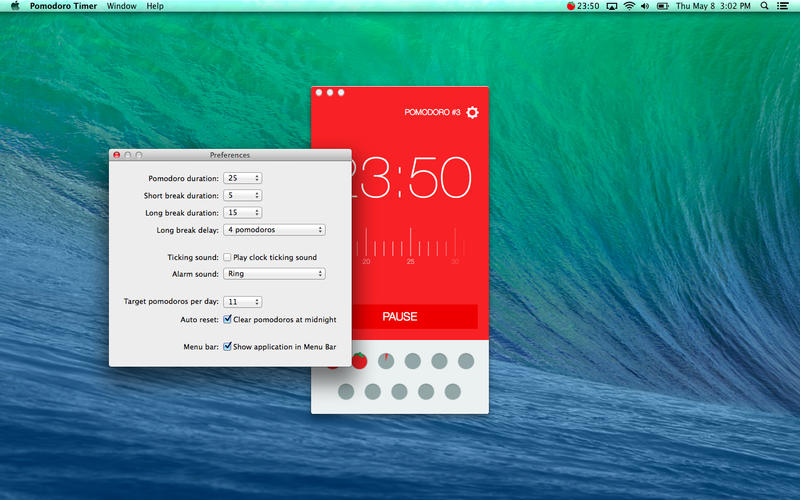Open Spotlight search magnifier icon

click(x=765, y=6)
